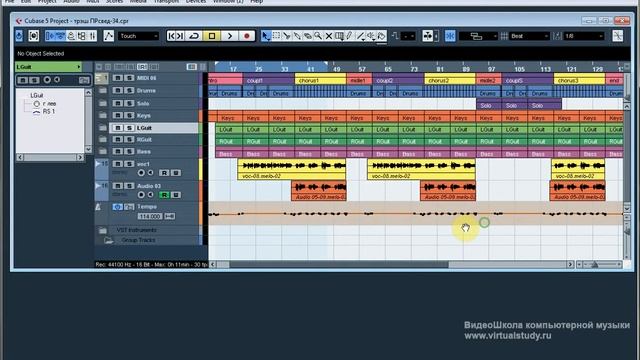Viewport: 640px width, 360px height.
Task: Click ruler at bar 97
Action: [x=491, y=69]
